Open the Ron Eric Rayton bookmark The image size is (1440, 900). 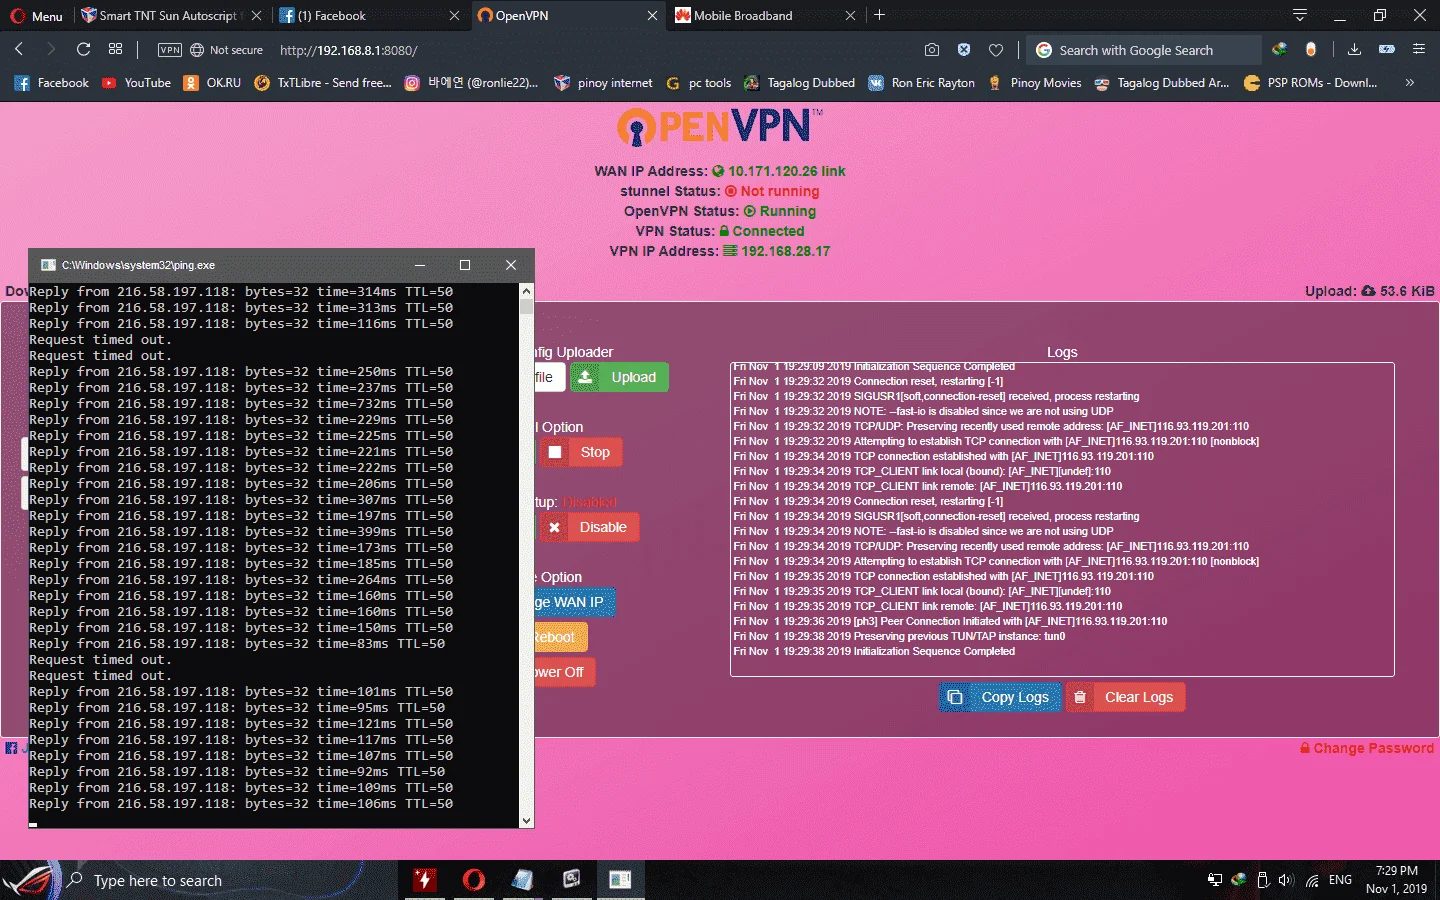pyautogui.click(x=921, y=83)
